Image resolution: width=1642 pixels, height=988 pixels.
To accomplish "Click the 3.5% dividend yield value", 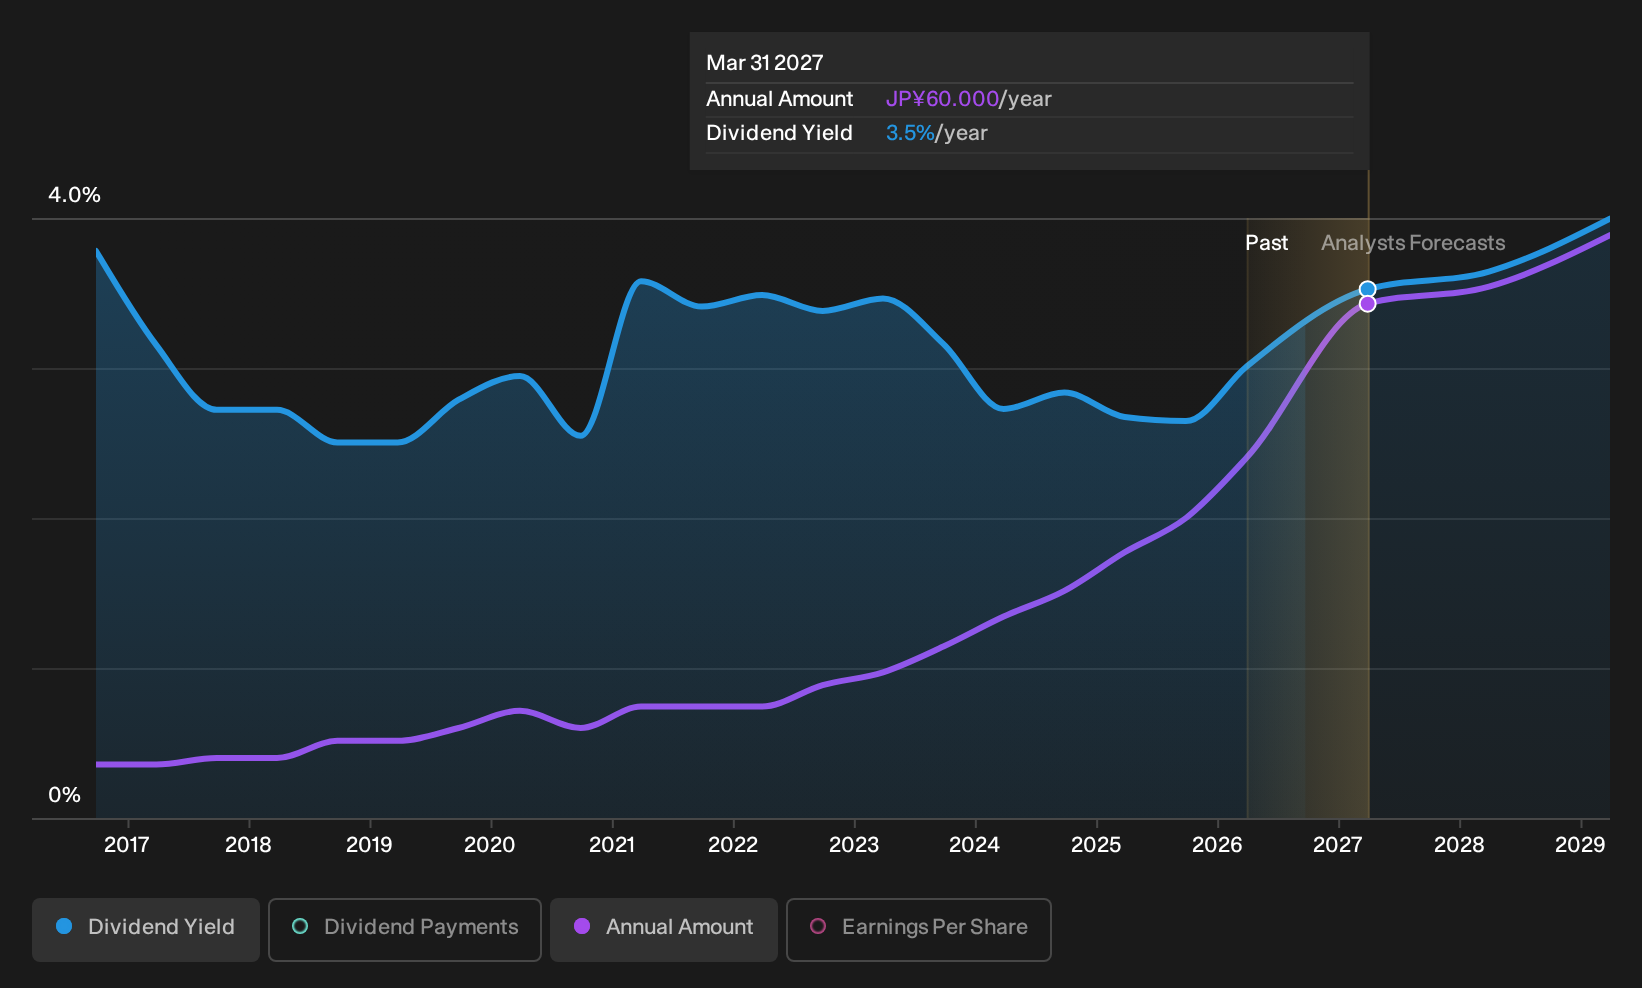I will pyautogui.click(x=910, y=133).
